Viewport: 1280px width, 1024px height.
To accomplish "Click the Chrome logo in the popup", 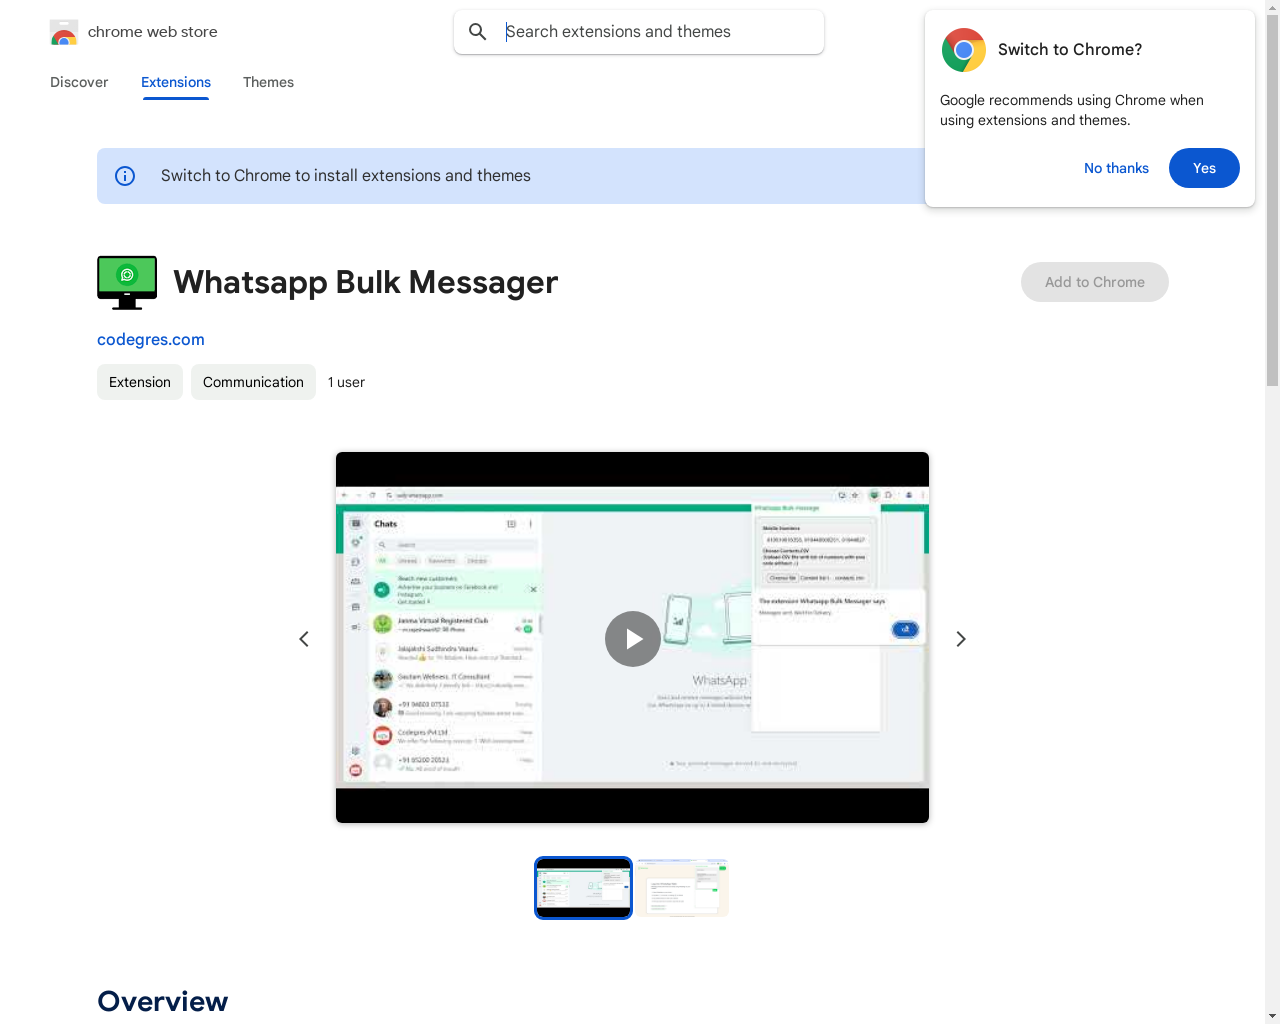I will pyautogui.click(x=964, y=50).
